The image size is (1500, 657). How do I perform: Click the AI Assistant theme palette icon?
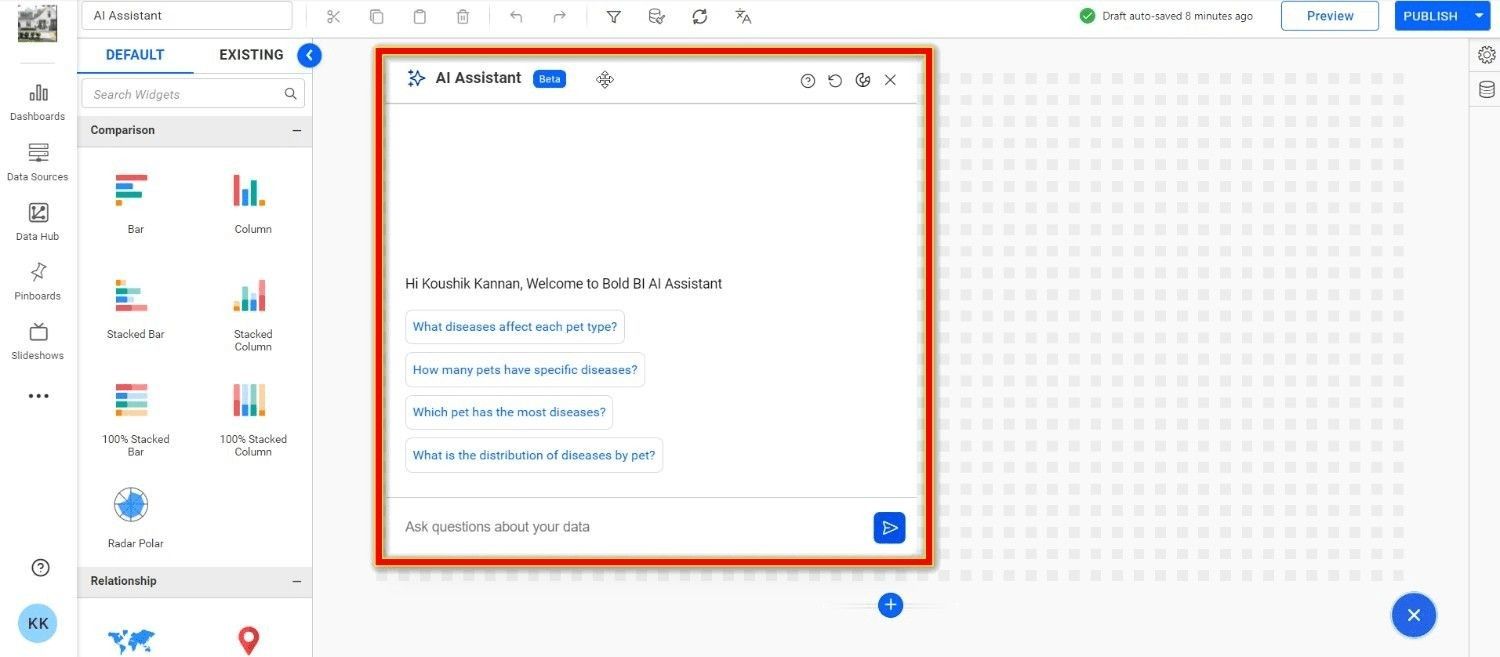[x=863, y=80]
